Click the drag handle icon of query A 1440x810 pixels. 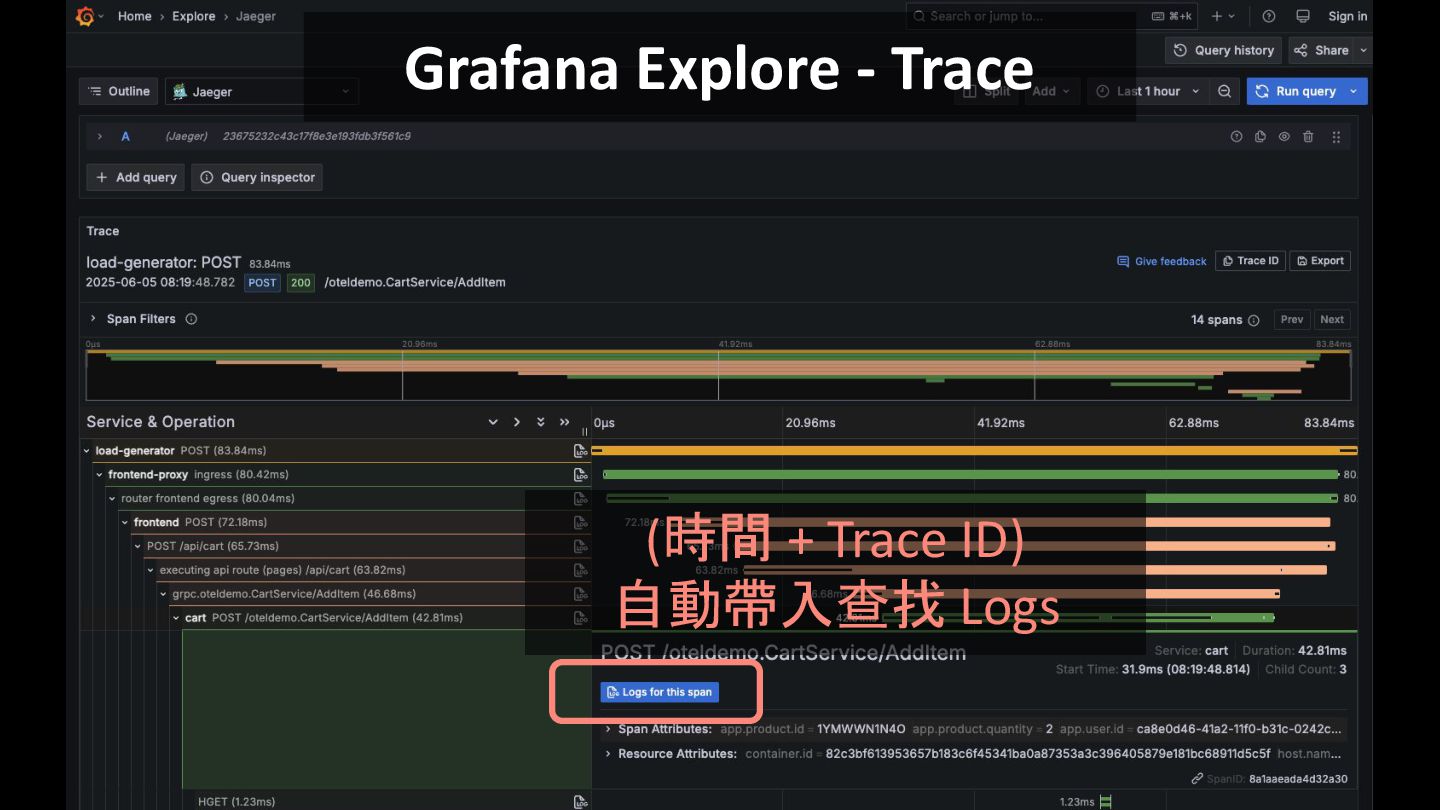tap(1336, 136)
